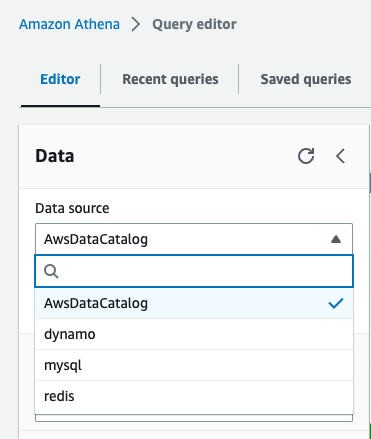Open the Saved queries tab
Screen dimensions: 371x439
click(x=306, y=79)
